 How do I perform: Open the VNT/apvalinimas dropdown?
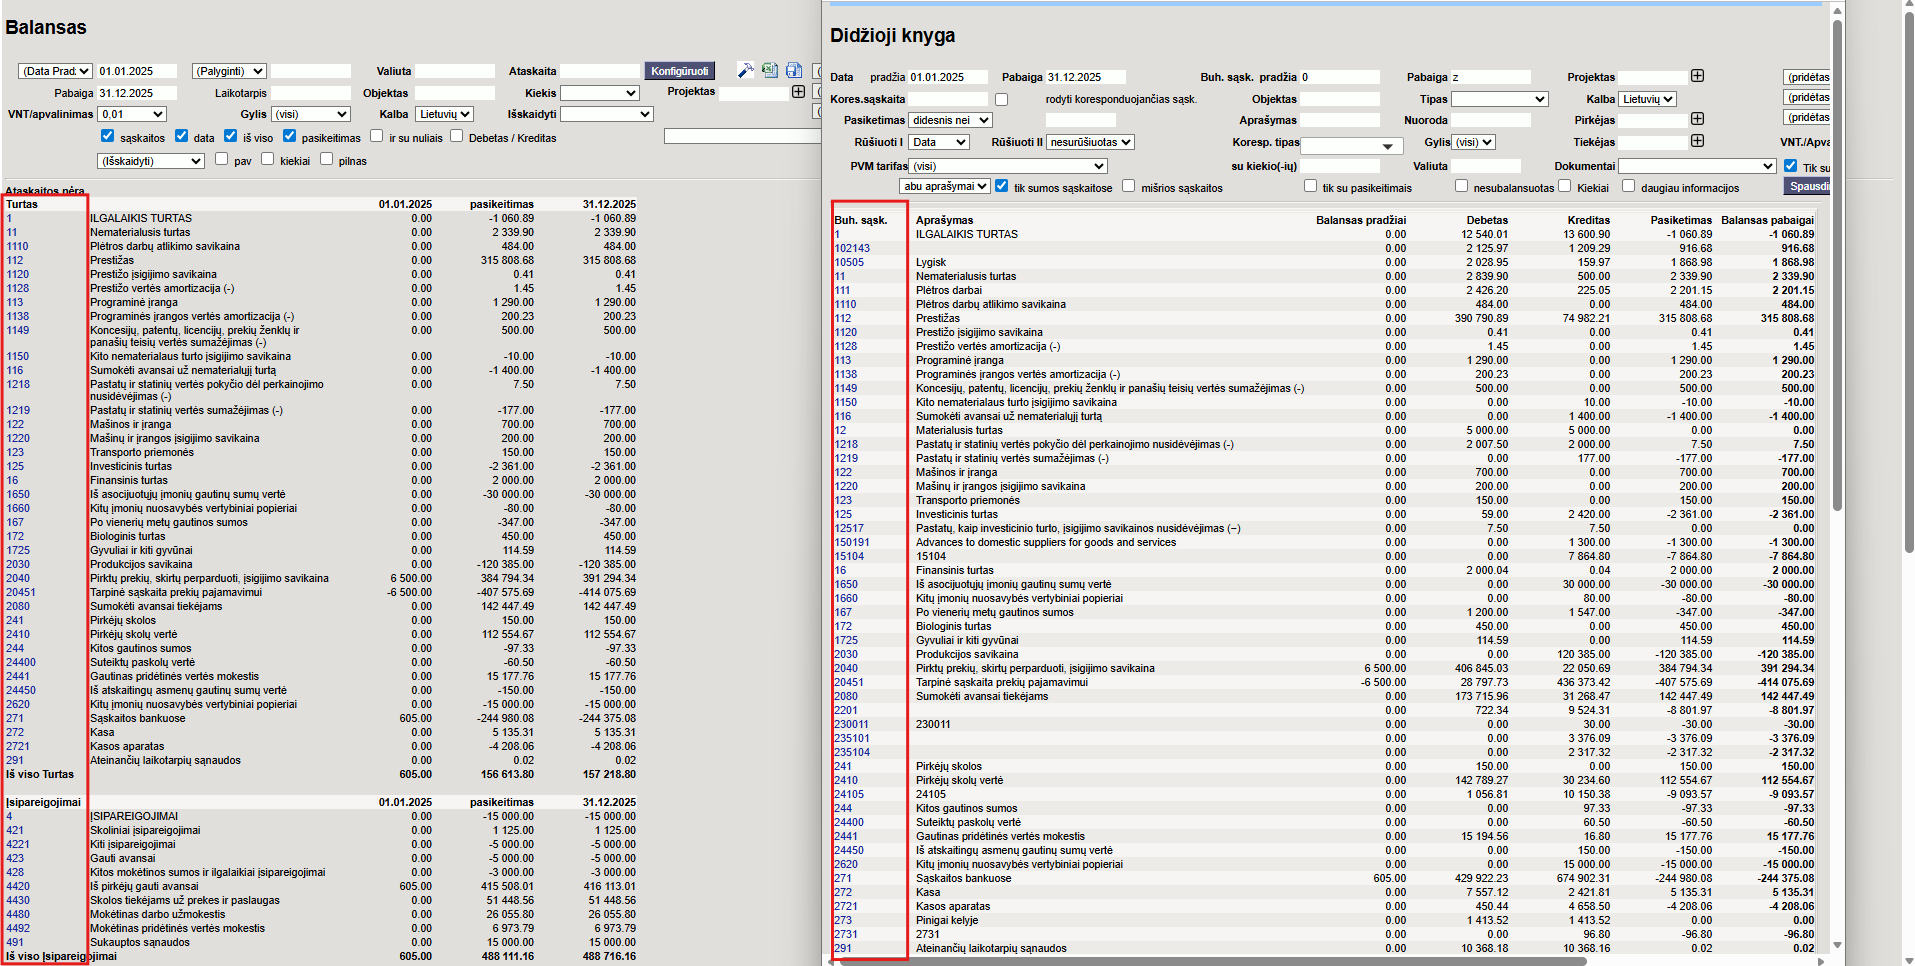[x=132, y=114]
